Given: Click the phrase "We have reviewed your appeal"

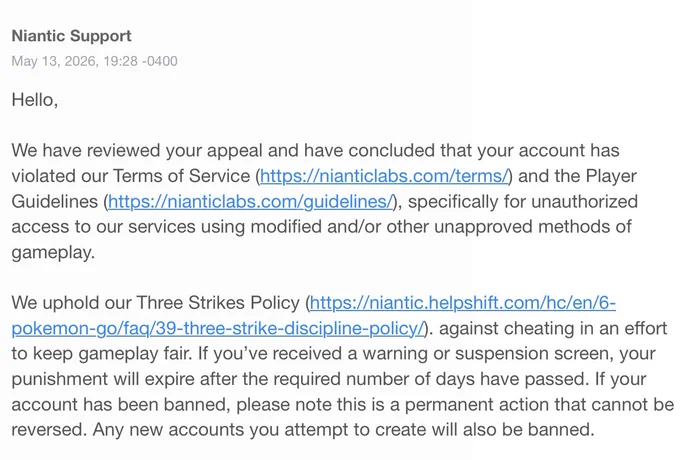Looking at the screenshot, I should pos(137,150).
